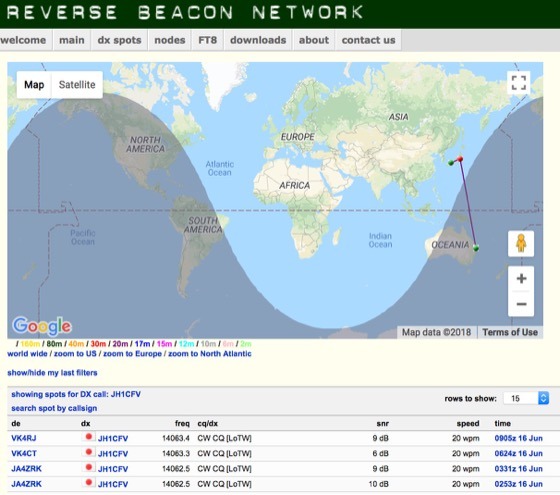Click the Street View pegman icon
Image resolution: width=560 pixels, height=495 pixels.
521,244
